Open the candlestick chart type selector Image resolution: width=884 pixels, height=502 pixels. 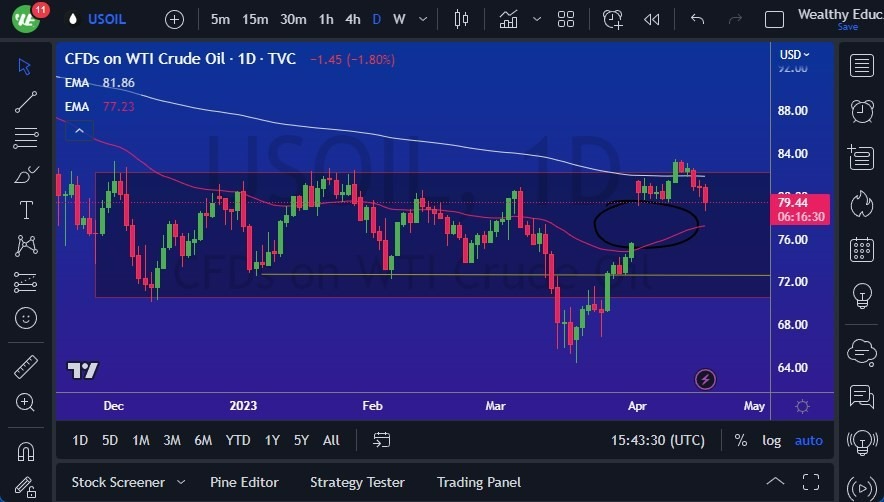461,20
